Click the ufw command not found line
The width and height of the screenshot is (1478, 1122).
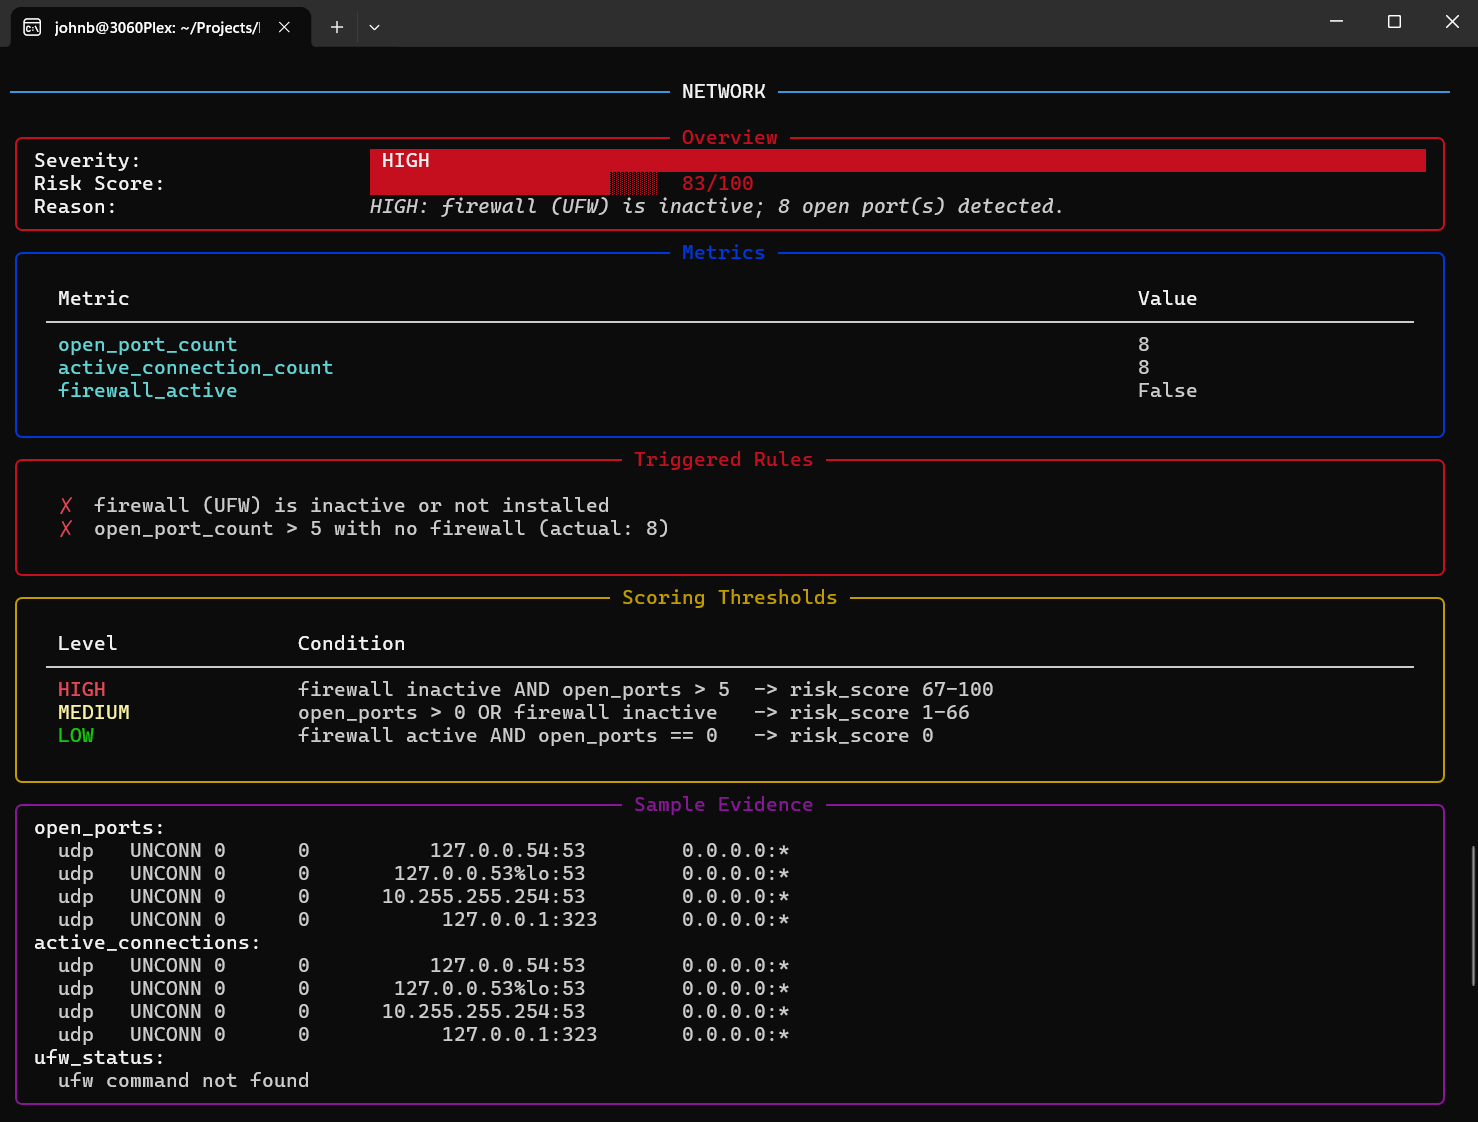pyautogui.click(x=183, y=1081)
